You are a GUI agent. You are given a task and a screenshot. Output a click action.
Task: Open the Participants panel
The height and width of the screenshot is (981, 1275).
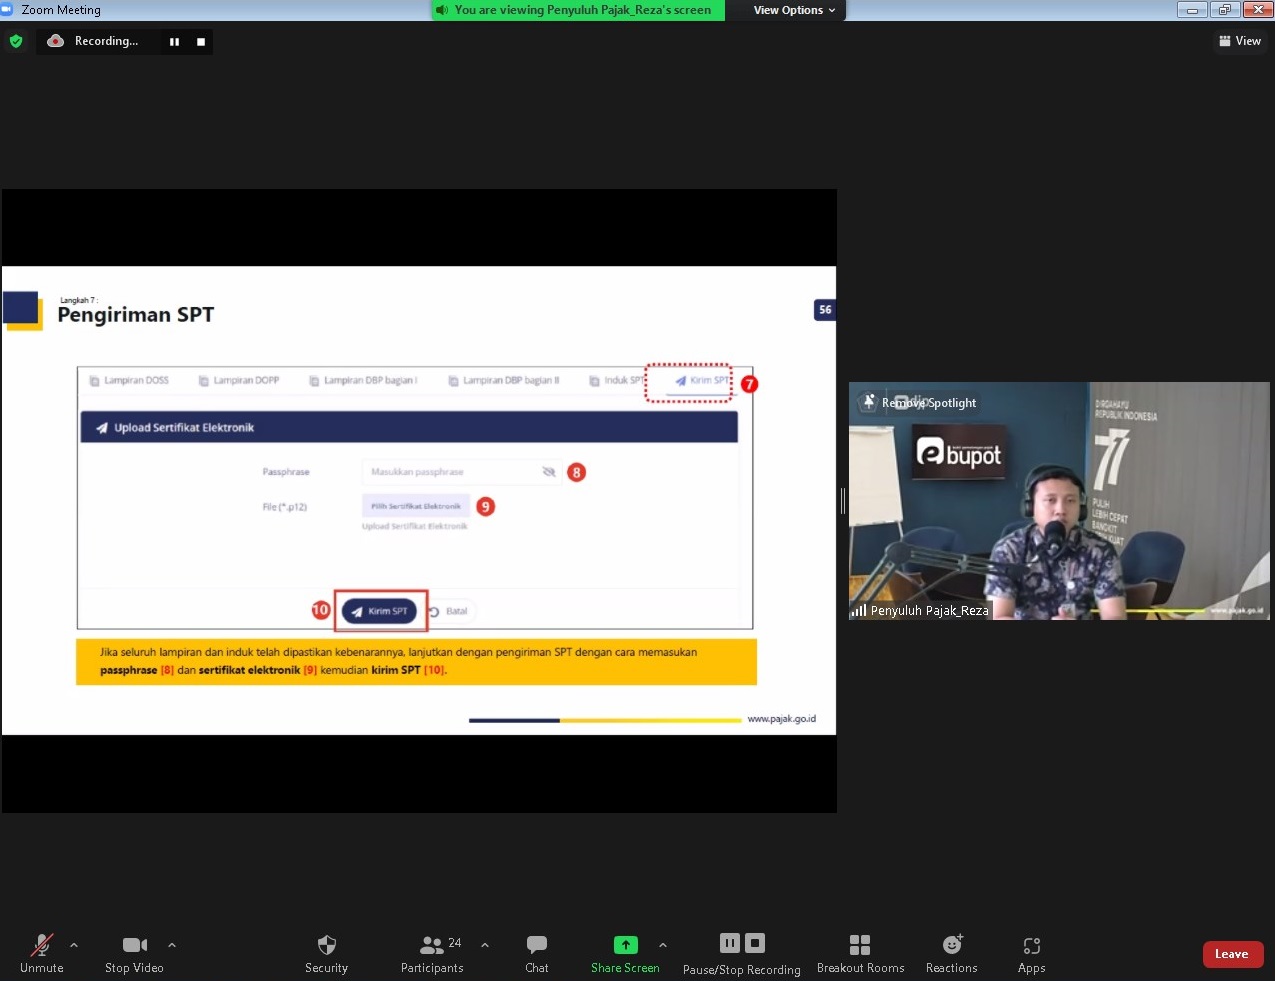click(432, 946)
